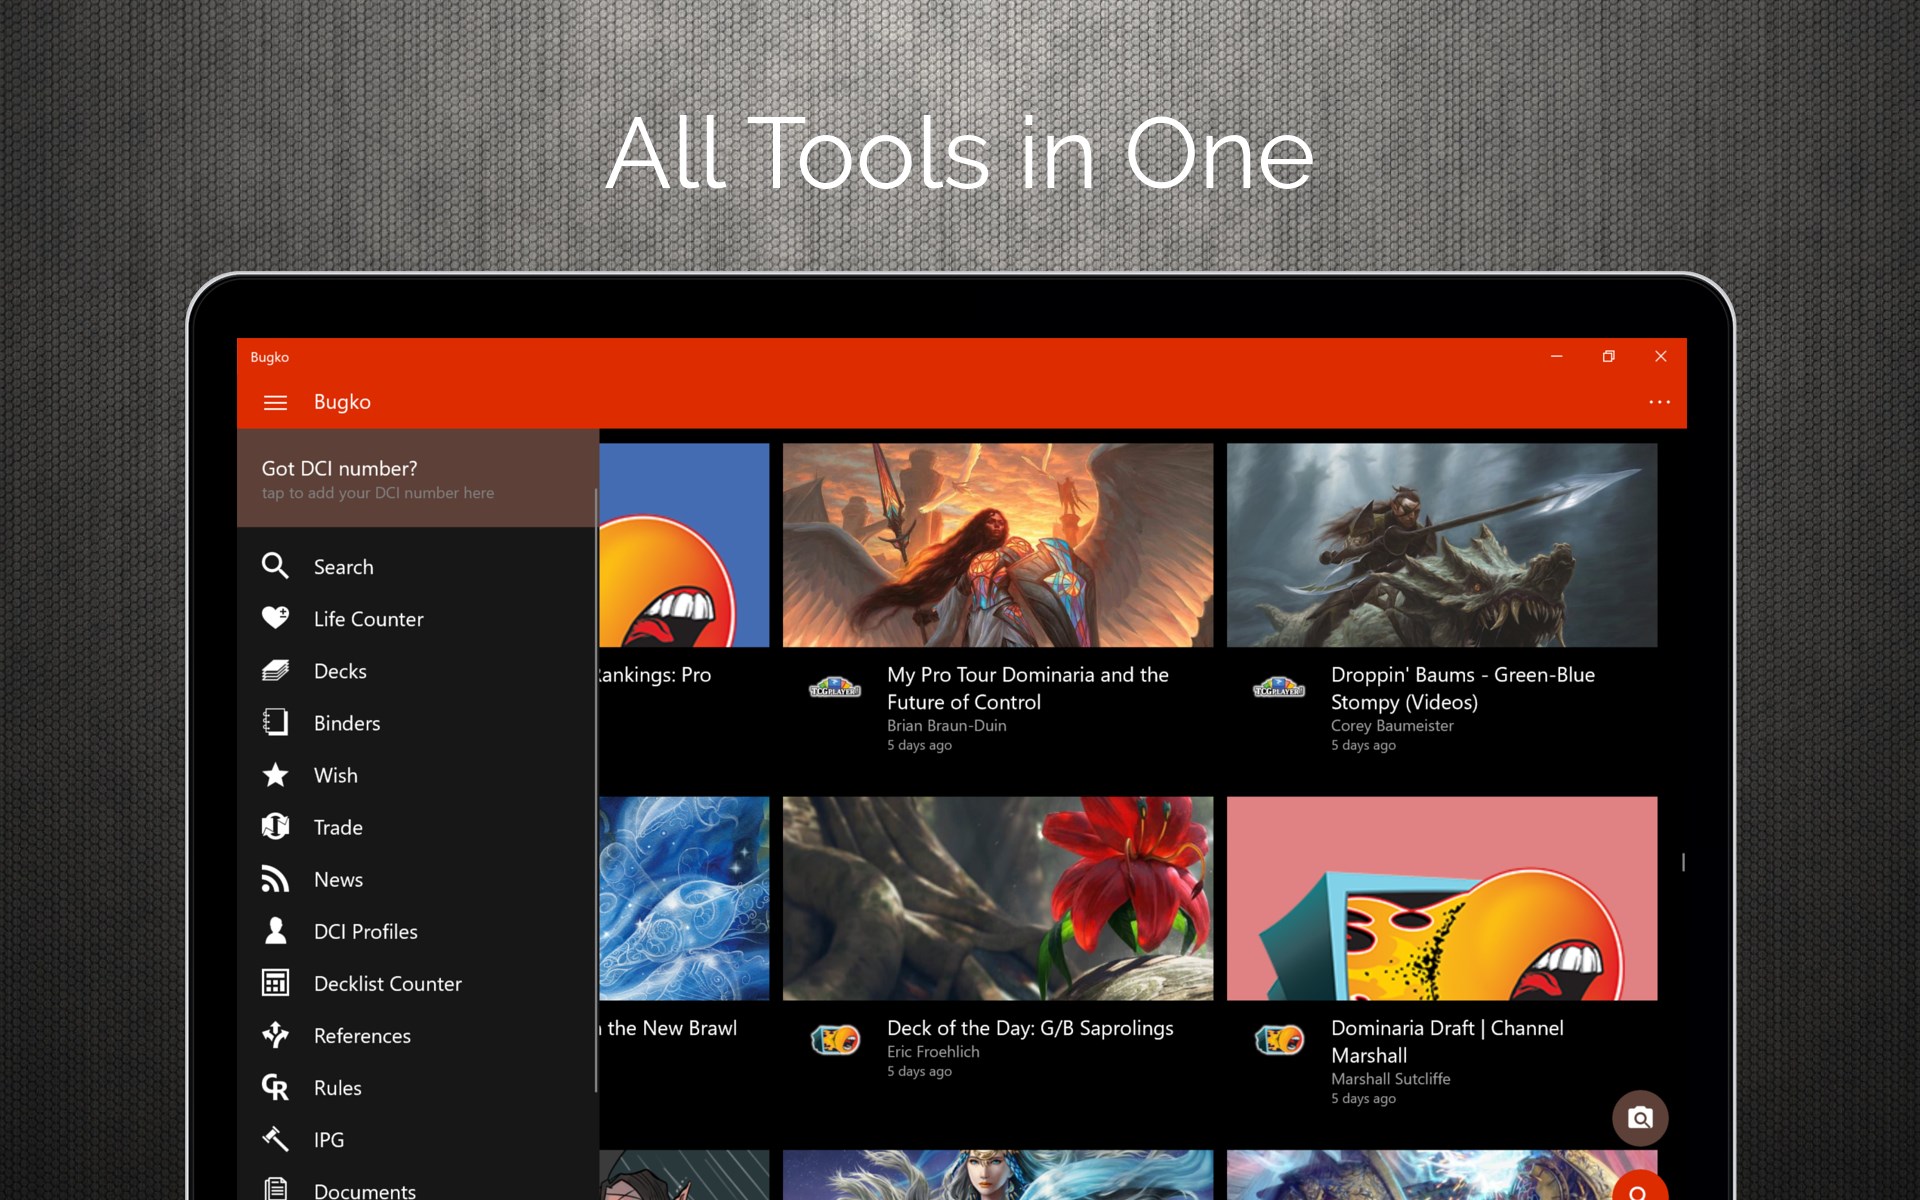1920x1200 pixels.
Task: Click the side menu scrollbar
Action: 596,790
